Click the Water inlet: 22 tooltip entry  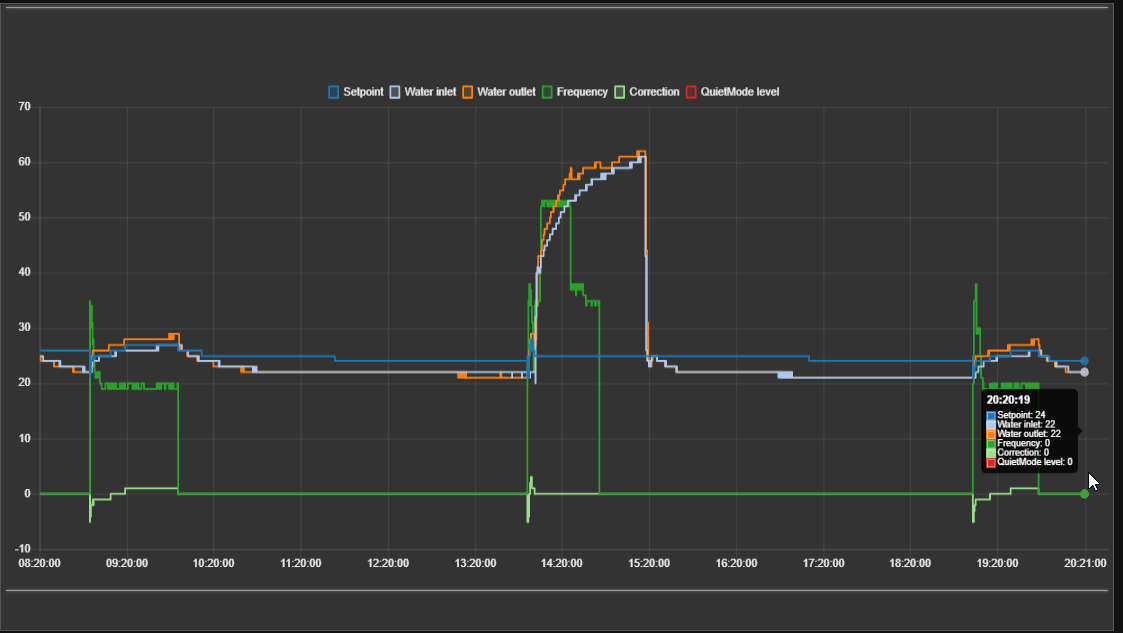click(1025, 424)
